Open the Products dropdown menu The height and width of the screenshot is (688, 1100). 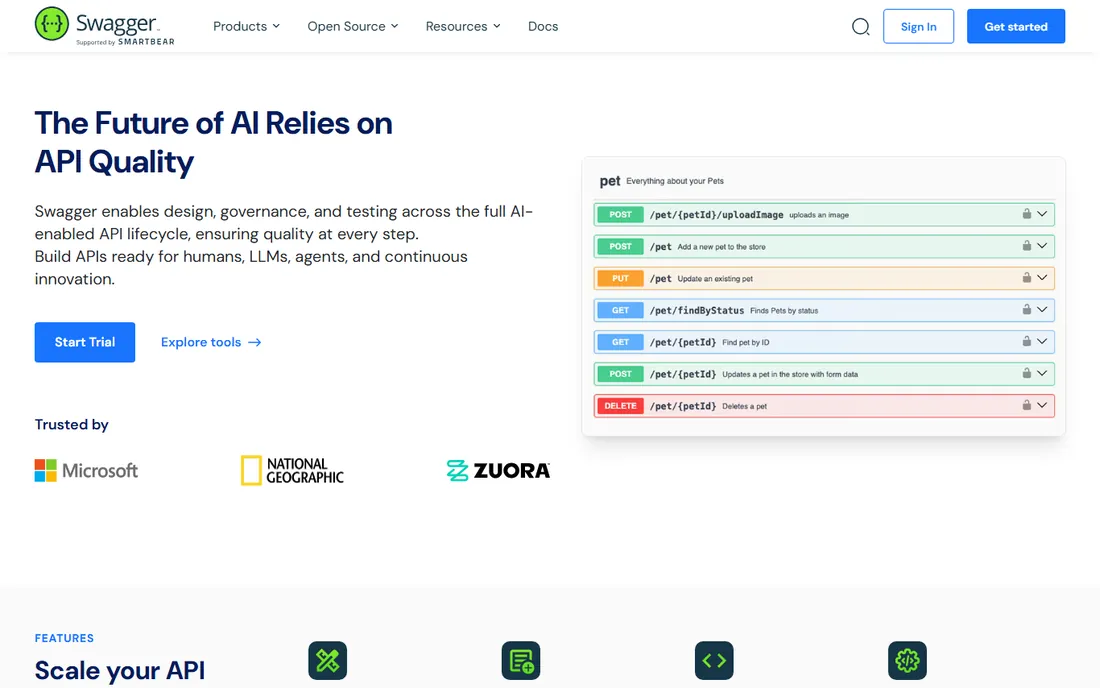click(x=246, y=26)
